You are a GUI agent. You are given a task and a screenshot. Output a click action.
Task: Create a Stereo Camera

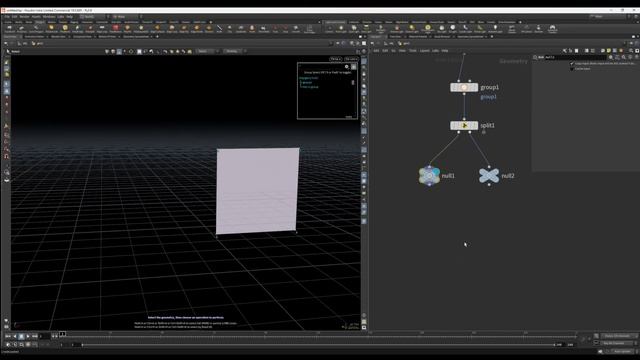click(x=512, y=29)
